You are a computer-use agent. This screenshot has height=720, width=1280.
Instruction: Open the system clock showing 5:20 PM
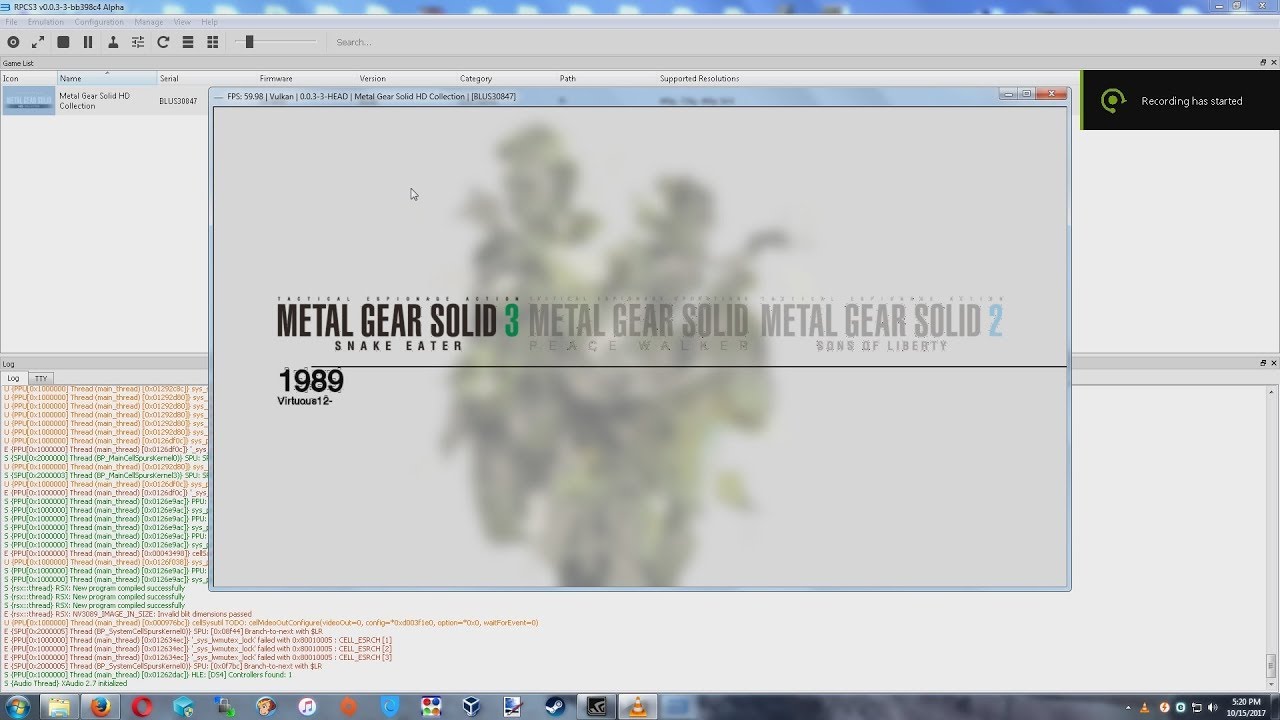click(x=1246, y=707)
